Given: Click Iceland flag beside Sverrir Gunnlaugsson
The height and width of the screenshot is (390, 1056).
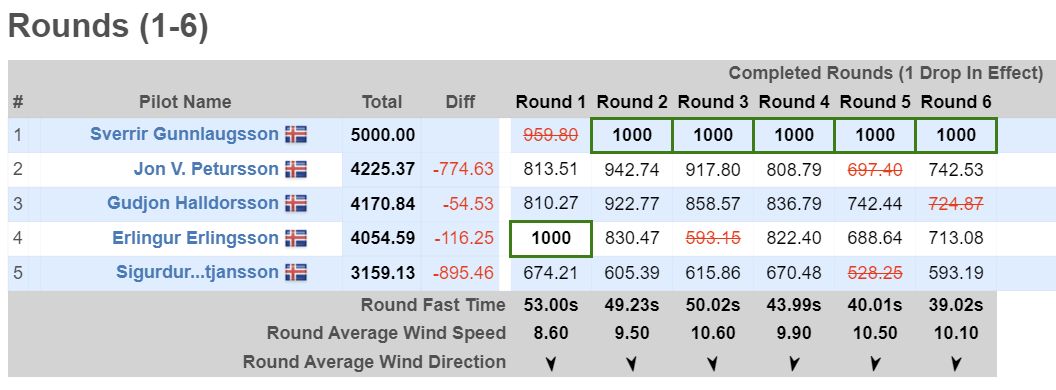Looking at the screenshot, I should [296, 135].
